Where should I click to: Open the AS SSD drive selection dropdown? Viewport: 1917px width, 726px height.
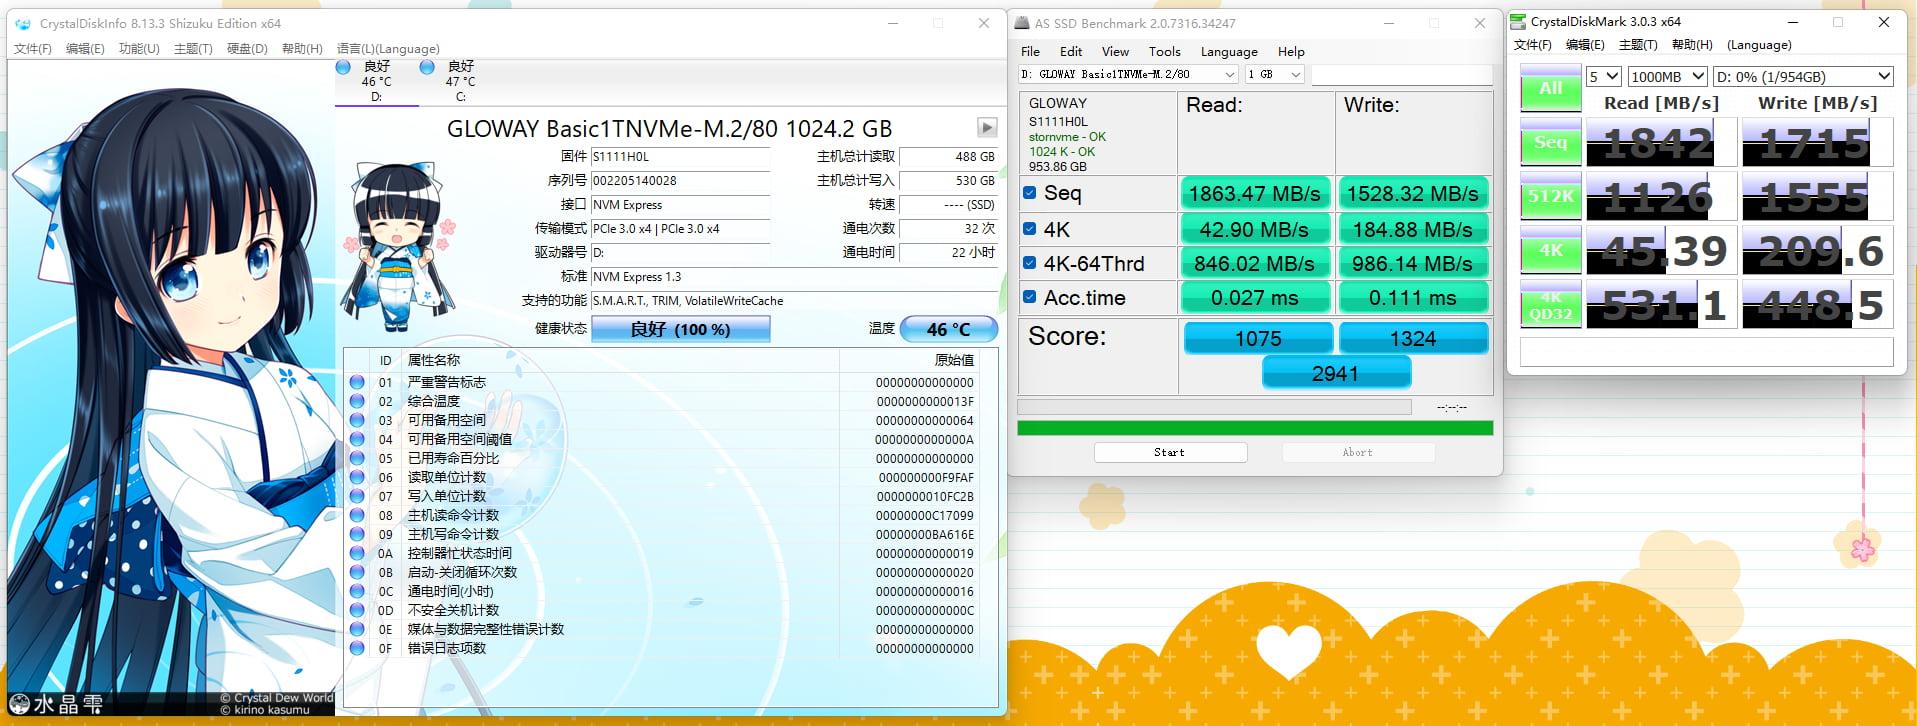pos(1128,75)
